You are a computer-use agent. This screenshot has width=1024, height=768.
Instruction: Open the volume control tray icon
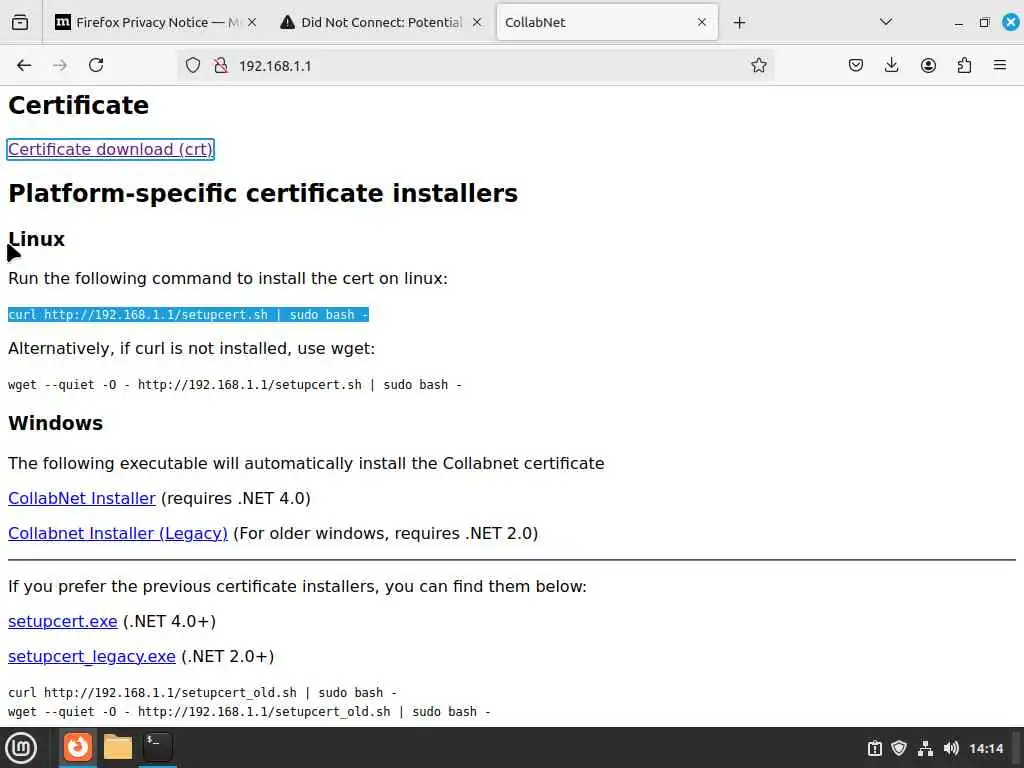point(951,748)
